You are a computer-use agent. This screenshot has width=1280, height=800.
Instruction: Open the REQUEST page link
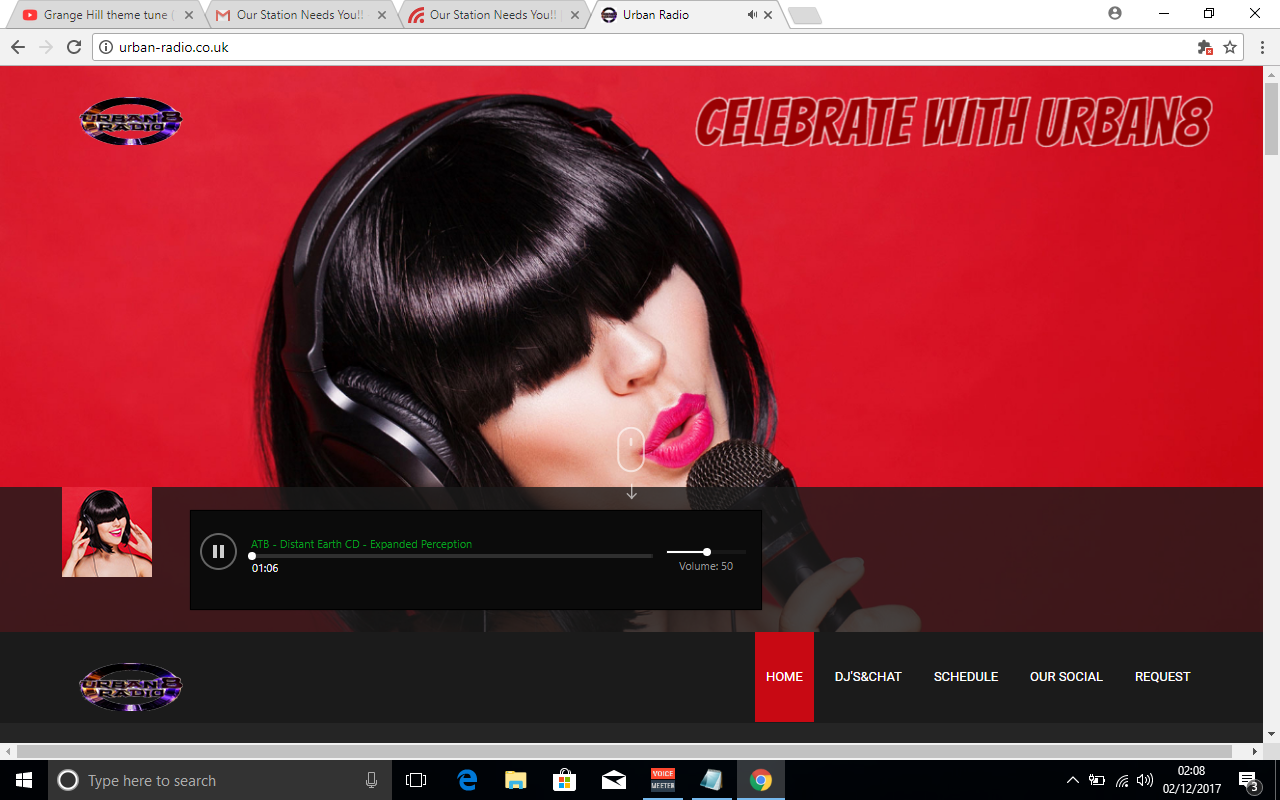tap(1162, 677)
